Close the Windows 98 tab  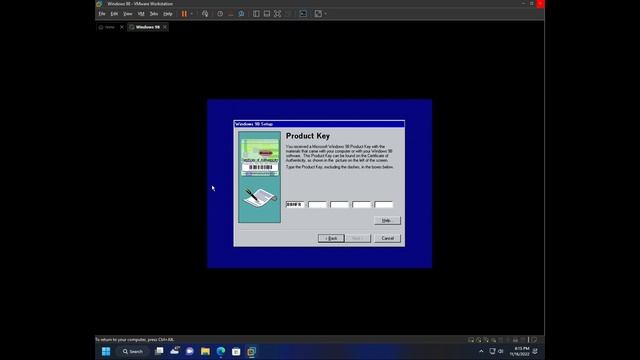[x=165, y=27]
